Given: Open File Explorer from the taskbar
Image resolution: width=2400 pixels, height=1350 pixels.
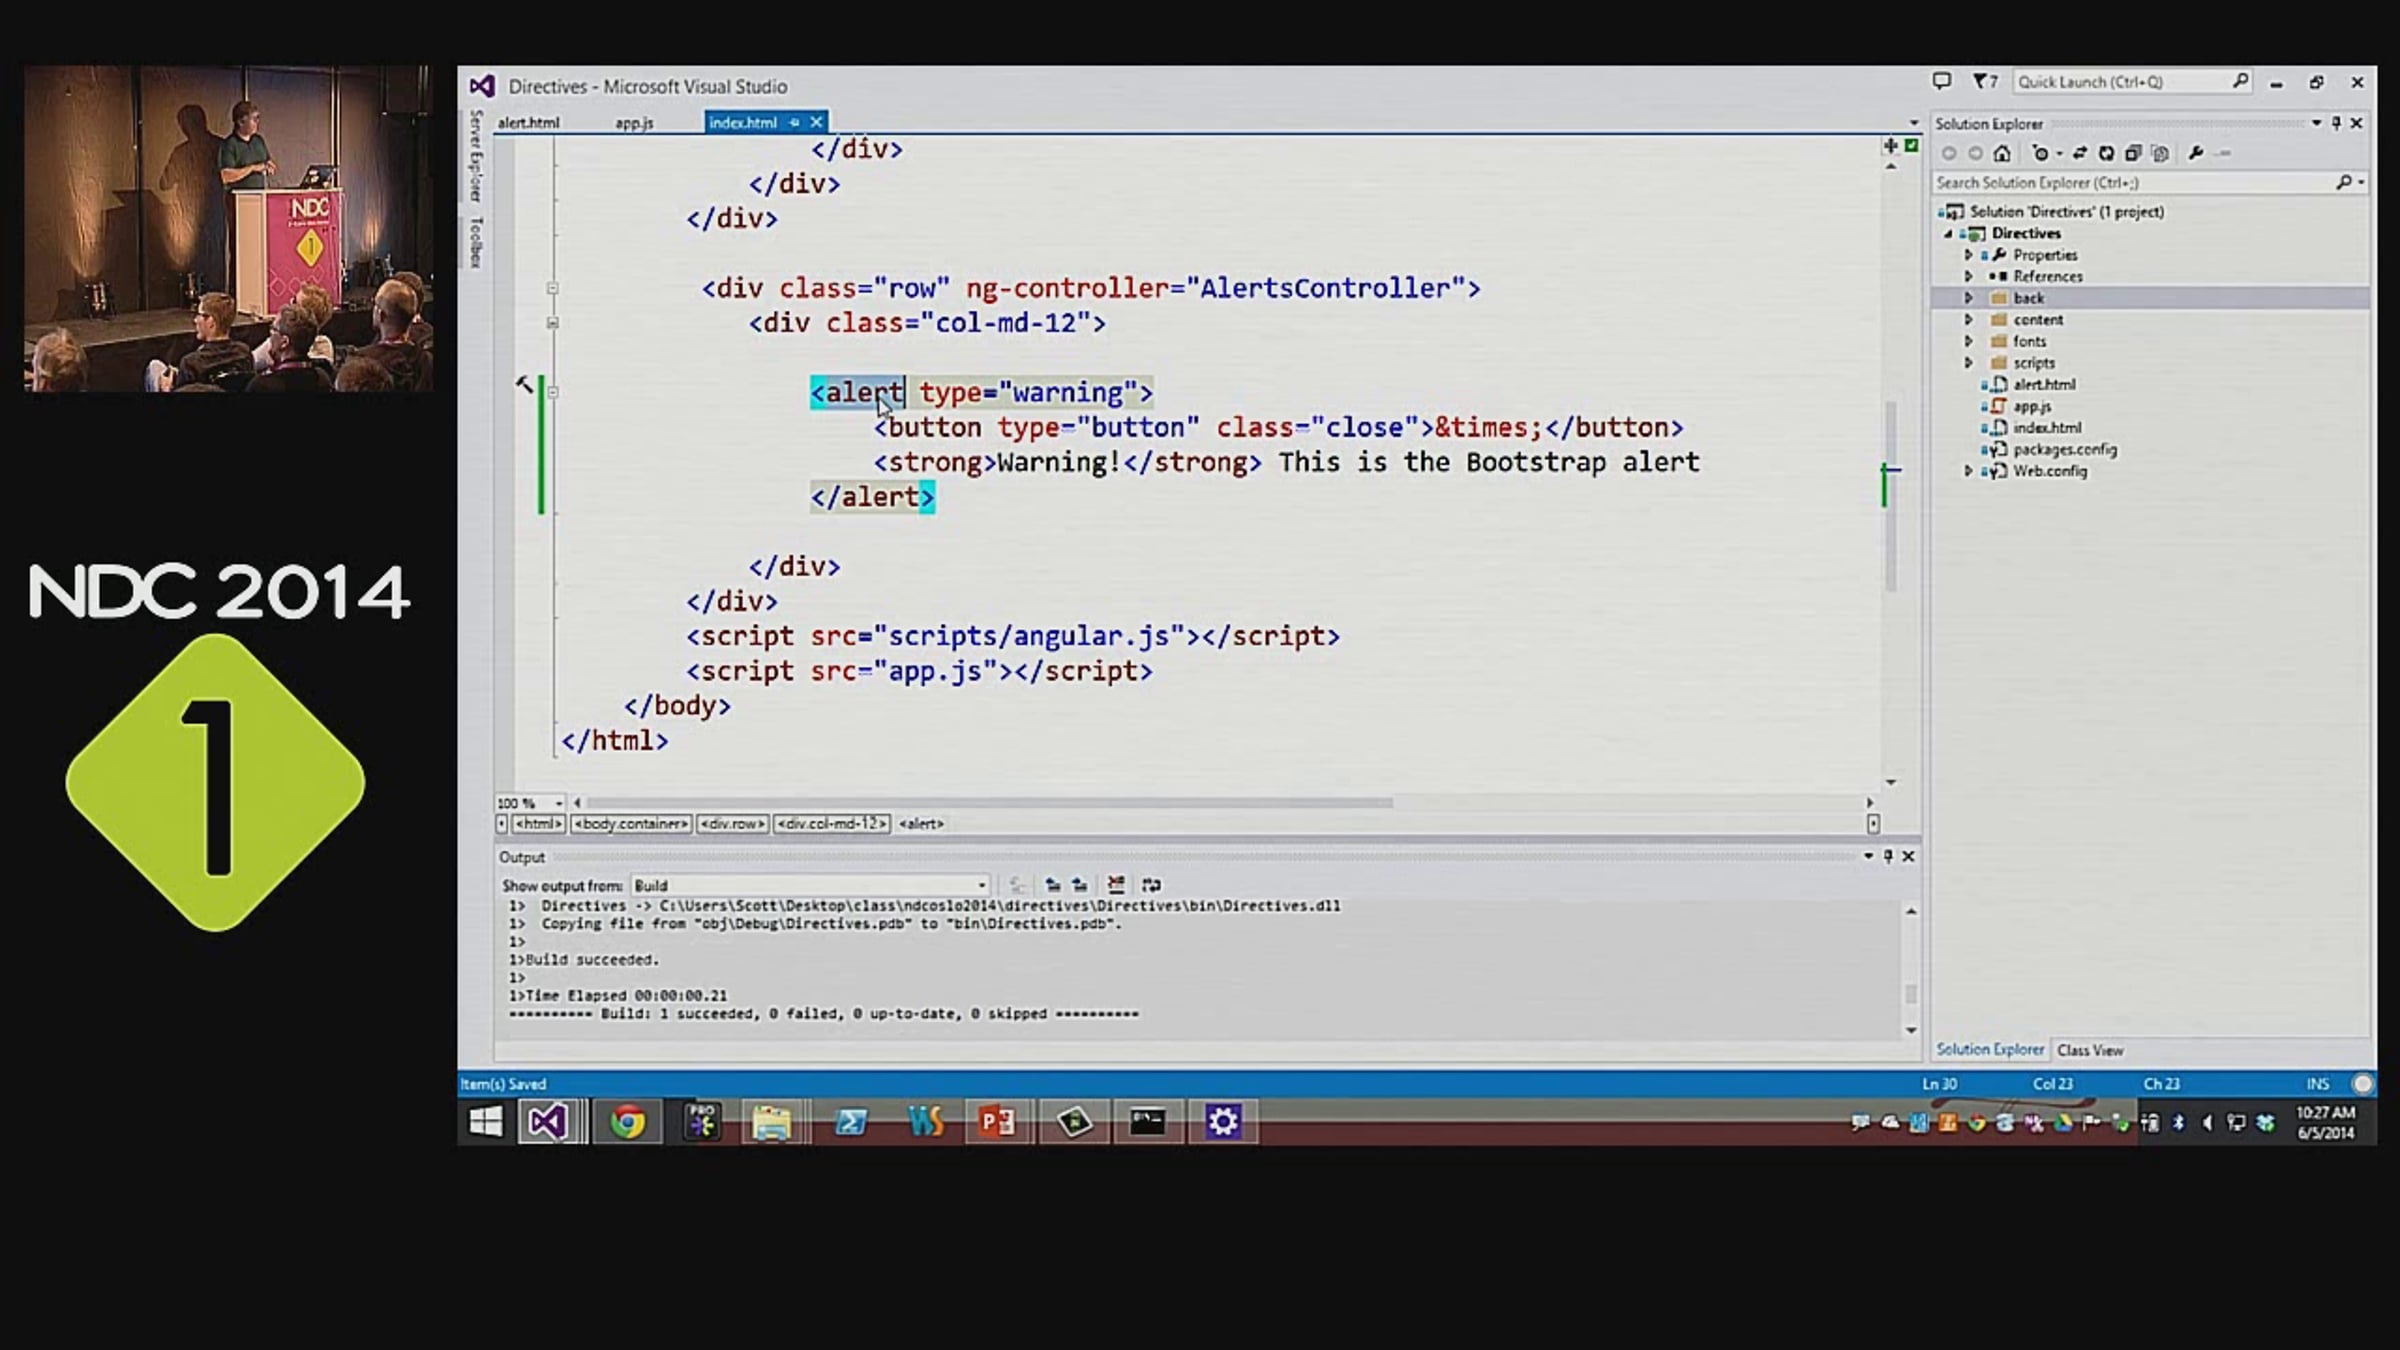Looking at the screenshot, I should [772, 1122].
